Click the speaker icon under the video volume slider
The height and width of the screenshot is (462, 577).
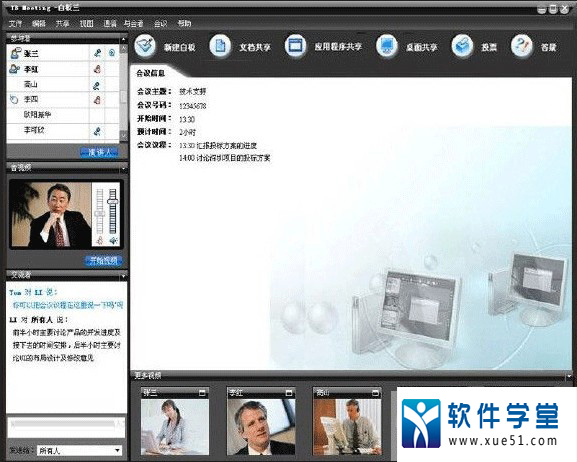pyautogui.click(x=113, y=241)
